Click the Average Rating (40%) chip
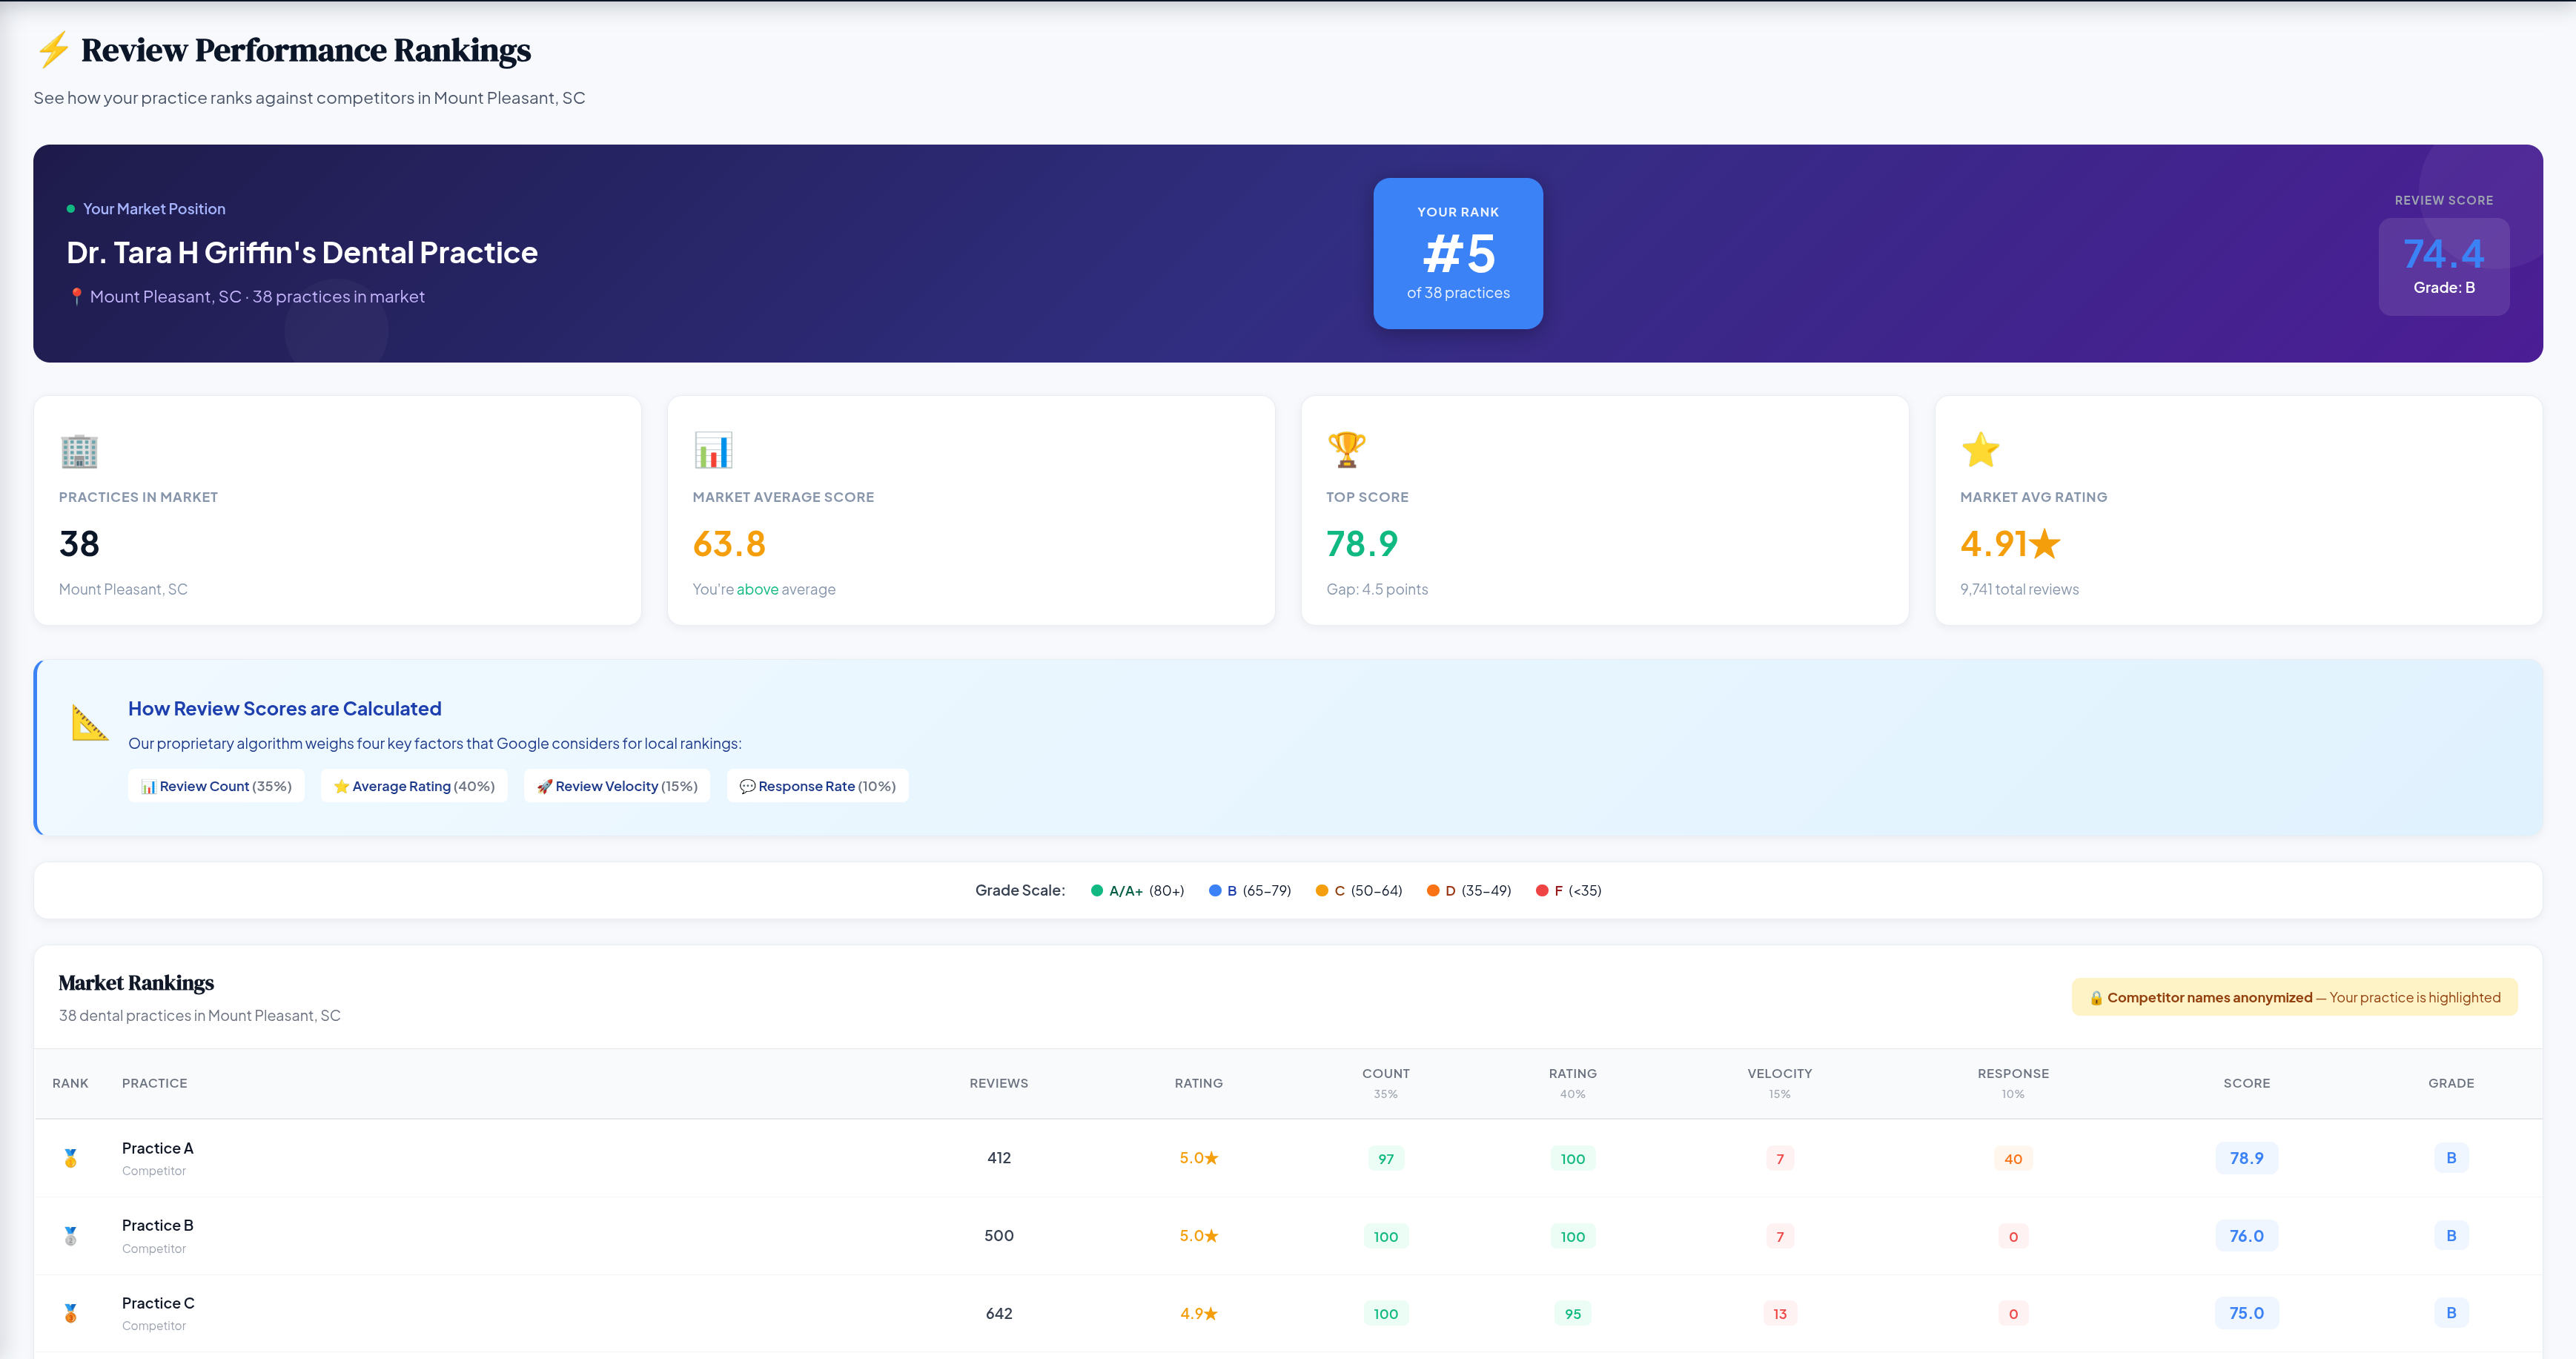Image resolution: width=2576 pixels, height=1359 pixels. (x=414, y=786)
